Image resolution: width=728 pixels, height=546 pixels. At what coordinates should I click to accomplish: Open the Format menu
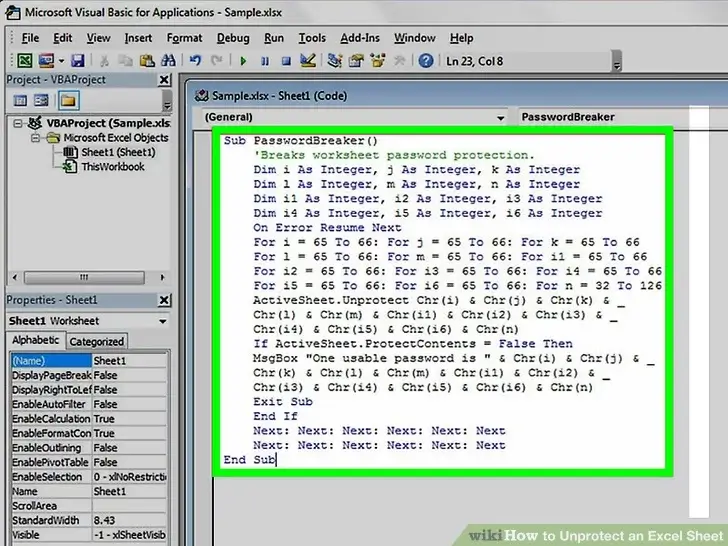tap(184, 38)
